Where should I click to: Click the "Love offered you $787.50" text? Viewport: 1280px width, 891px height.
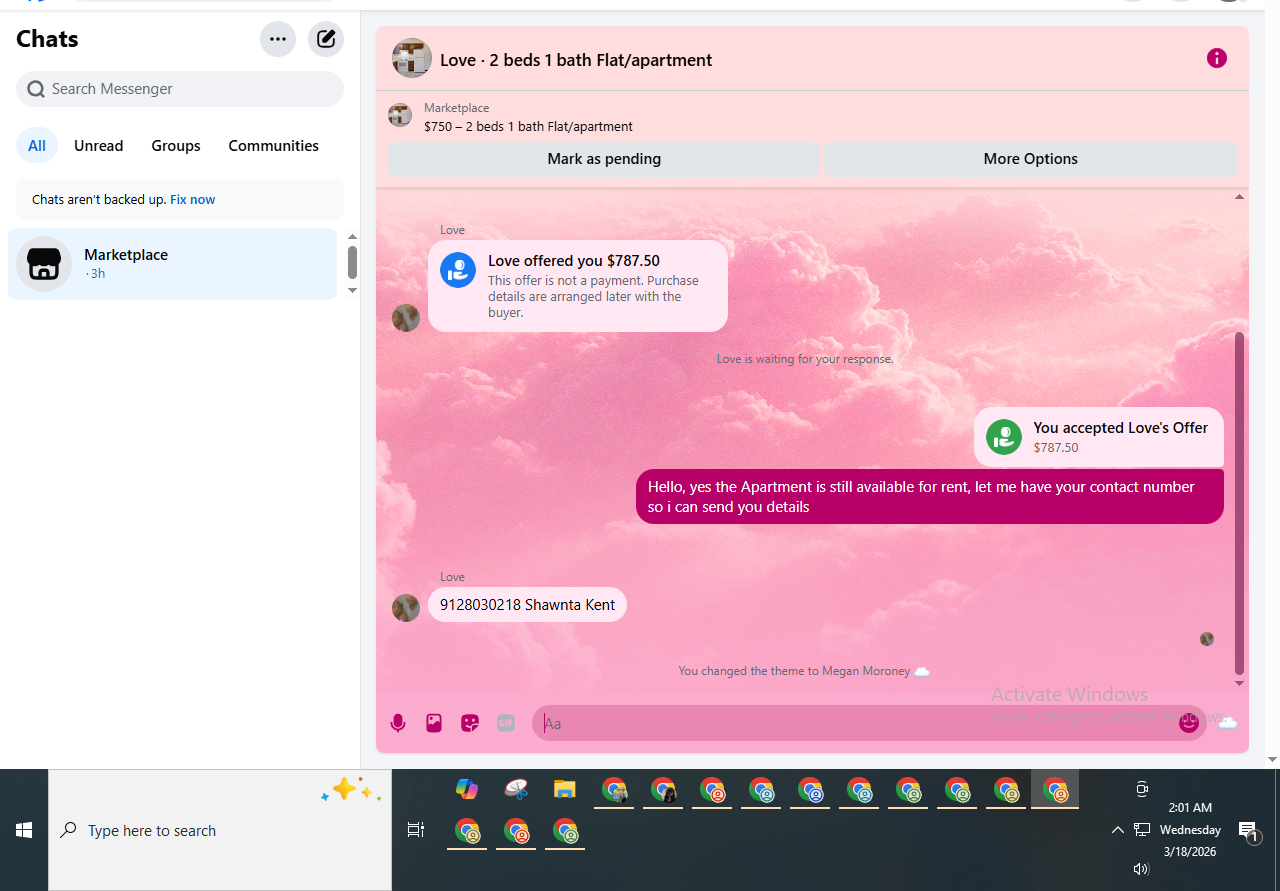coord(574,261)
